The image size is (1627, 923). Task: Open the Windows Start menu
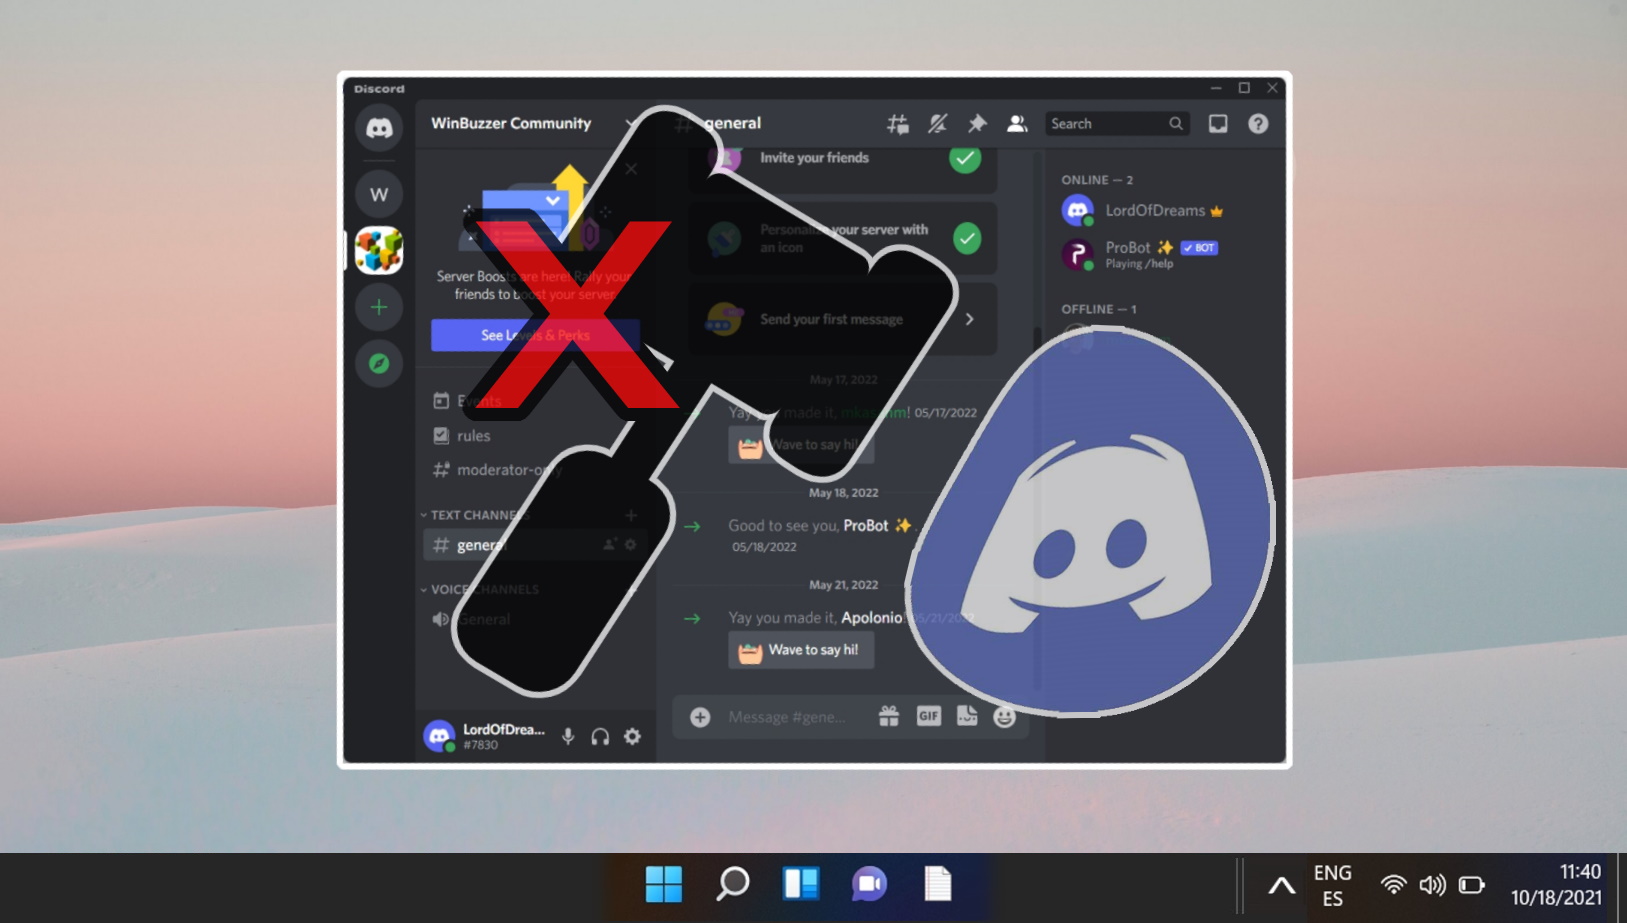(x=663, y=884)
